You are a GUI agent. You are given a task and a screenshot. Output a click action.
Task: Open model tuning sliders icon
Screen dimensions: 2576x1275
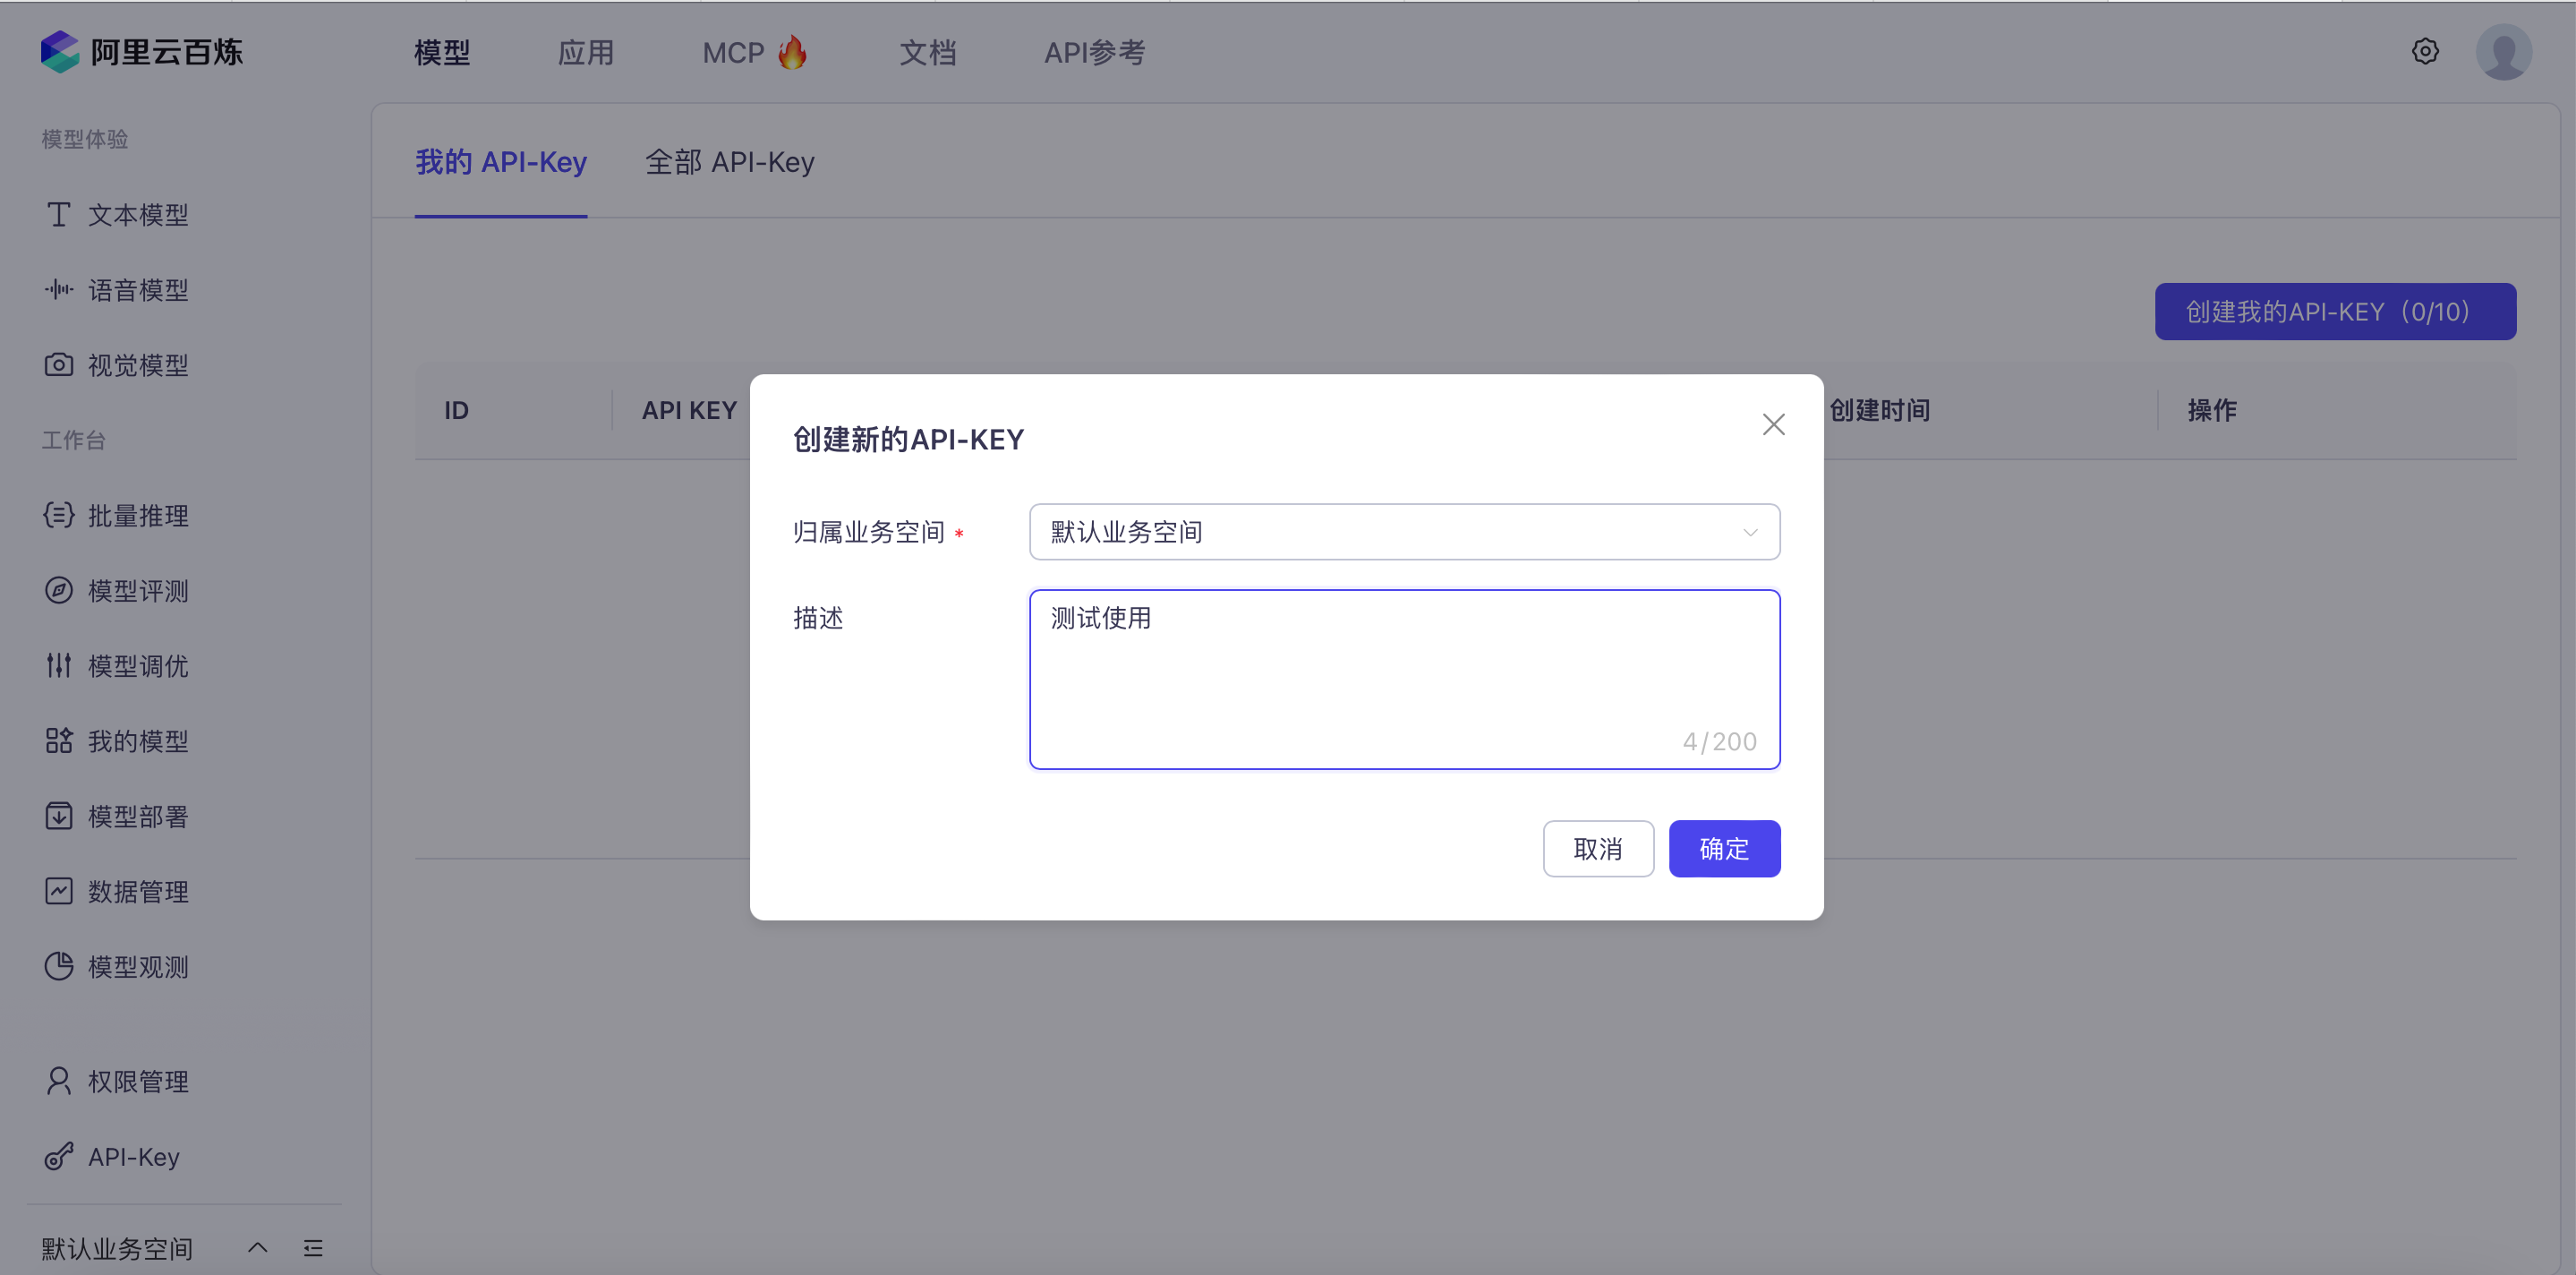click(58, 665)
